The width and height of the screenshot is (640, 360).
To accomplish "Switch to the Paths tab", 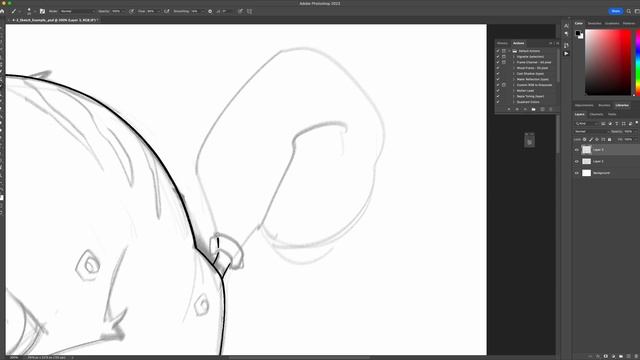I will (x=612, y=114).
